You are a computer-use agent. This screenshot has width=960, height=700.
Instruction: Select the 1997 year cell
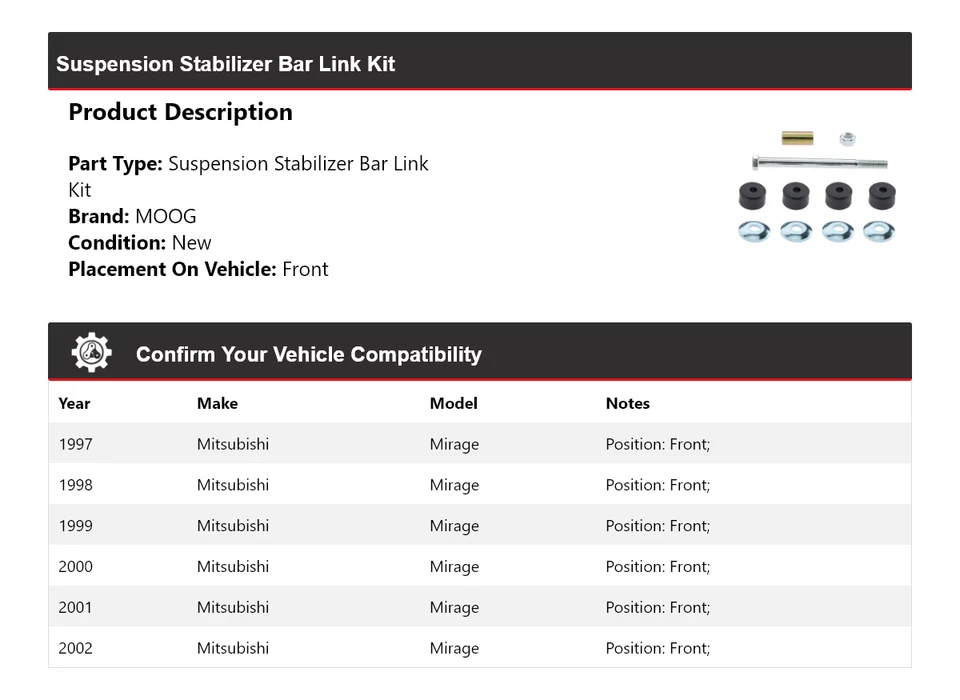tap(75, 444)
